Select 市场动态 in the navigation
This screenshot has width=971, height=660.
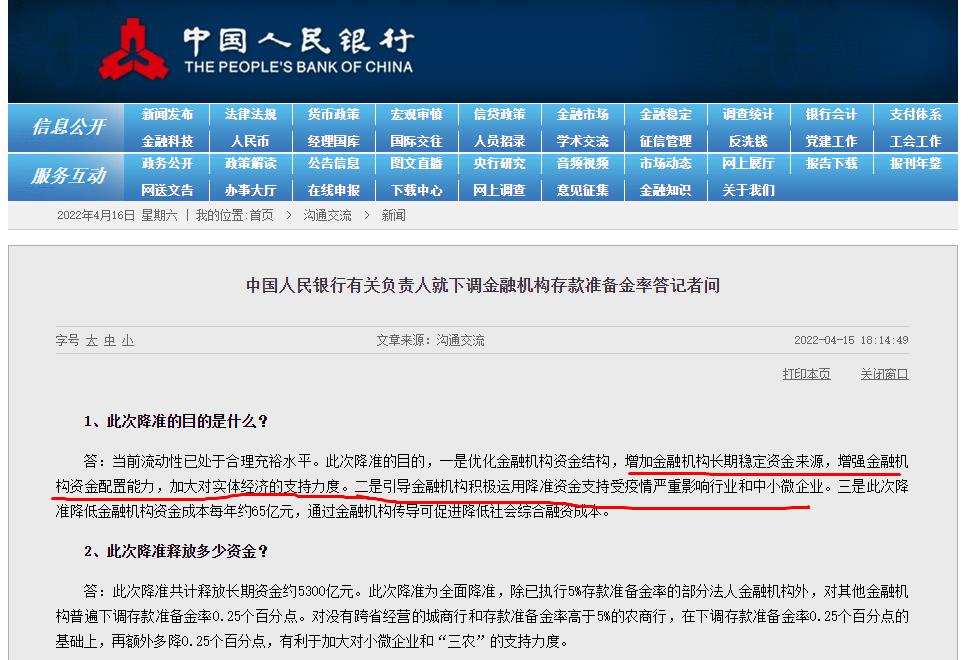click(665, 163)
